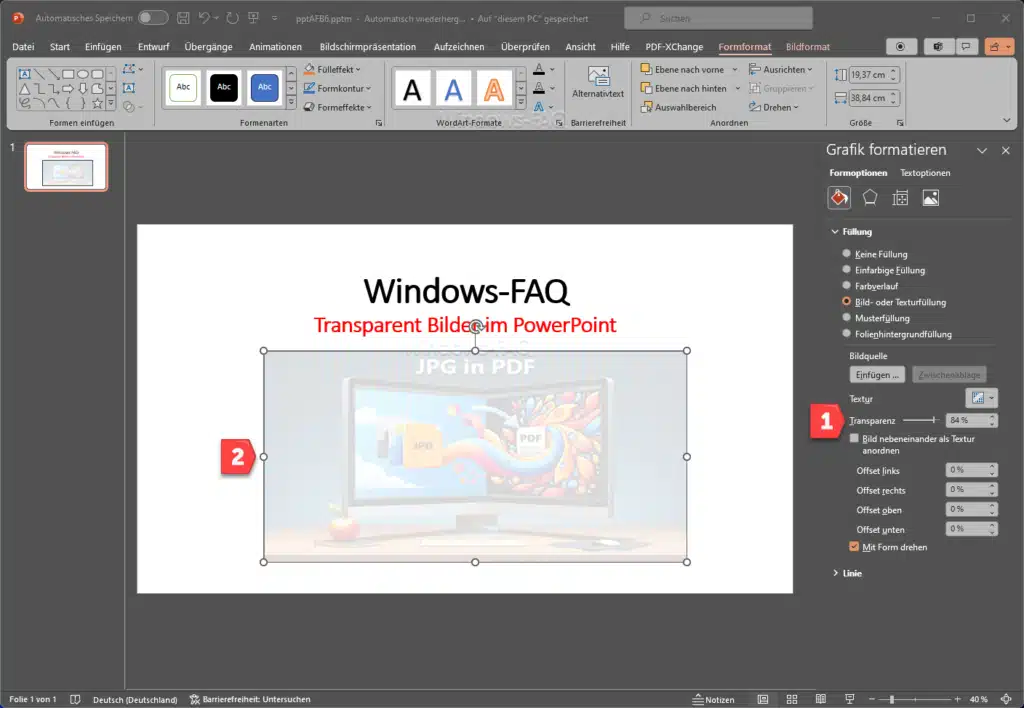Click Auswahlbereich button

tap(679, 107)
